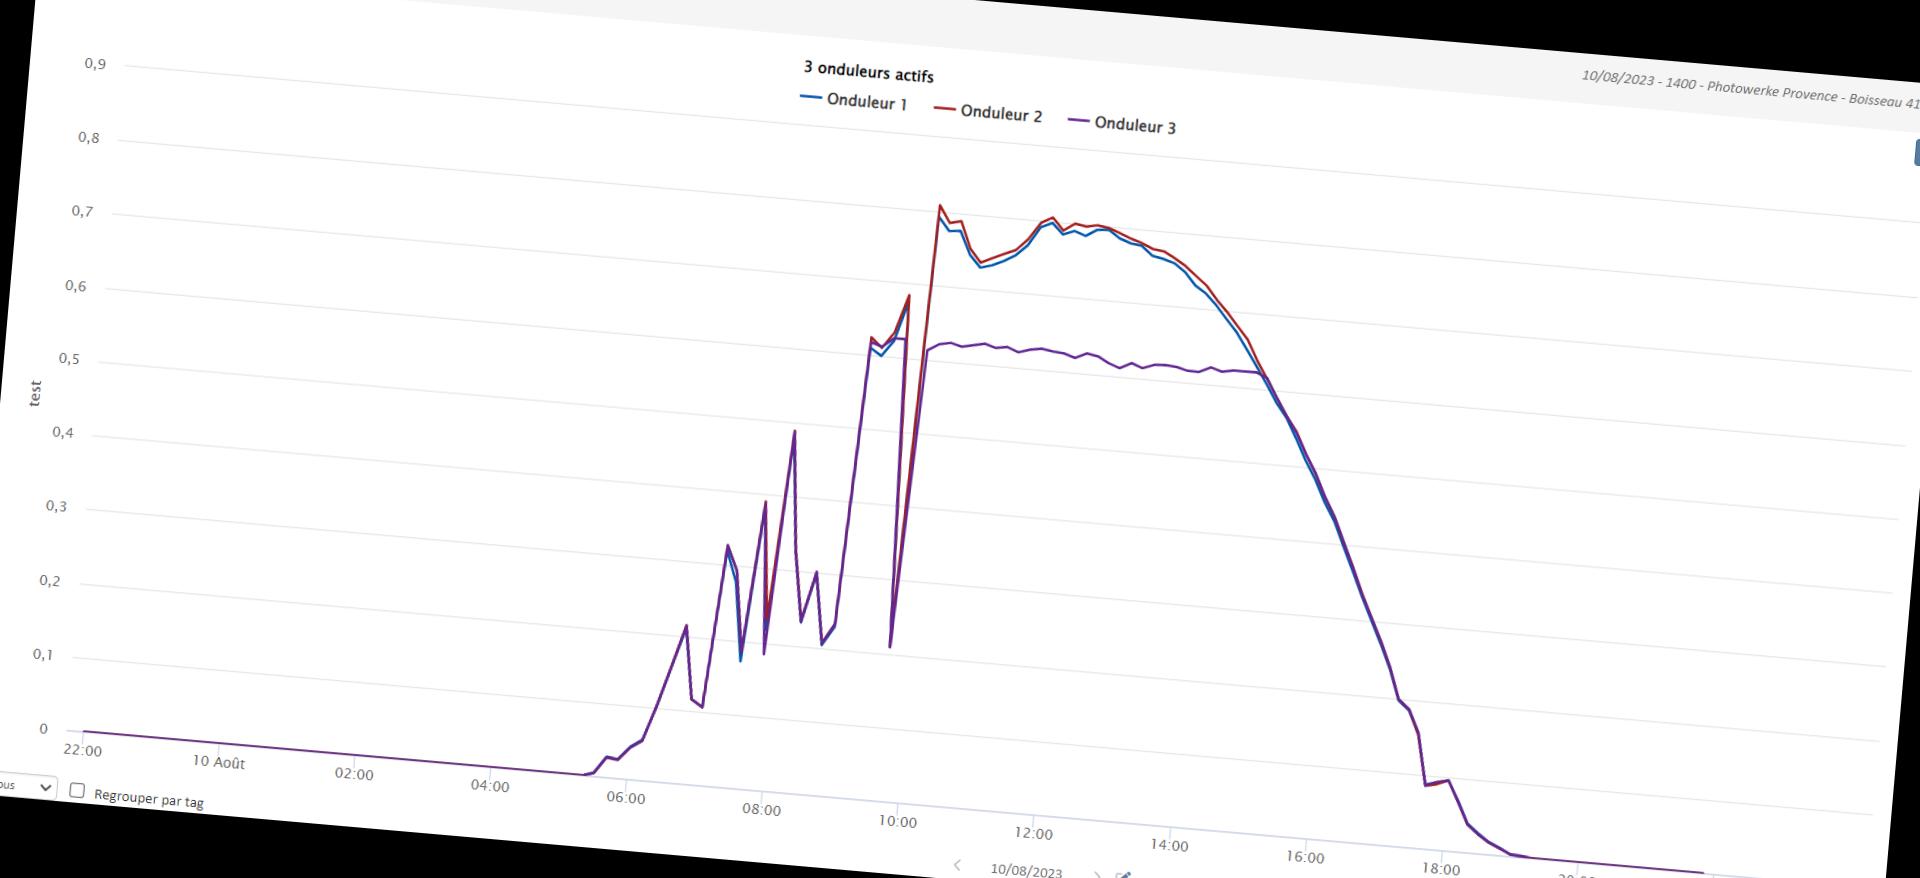The height and width of the screenshot is (878, 1920).
Task: Click the 0,3 y-axis value
Action: pos(56,507)
